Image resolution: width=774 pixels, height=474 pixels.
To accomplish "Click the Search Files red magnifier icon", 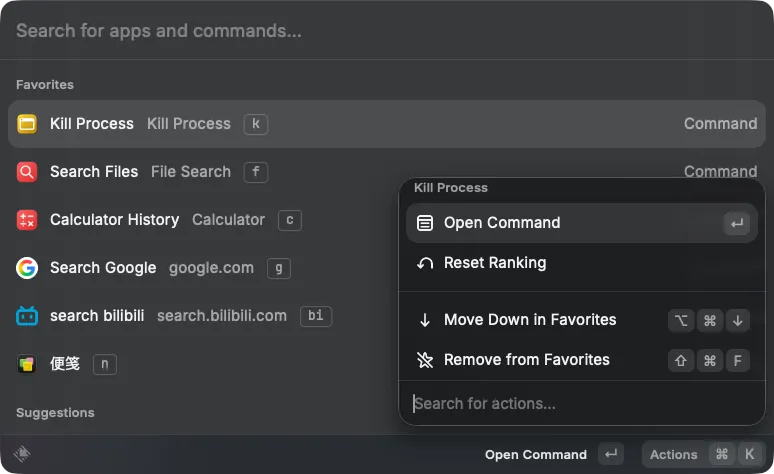I will (x=27, y=172).
